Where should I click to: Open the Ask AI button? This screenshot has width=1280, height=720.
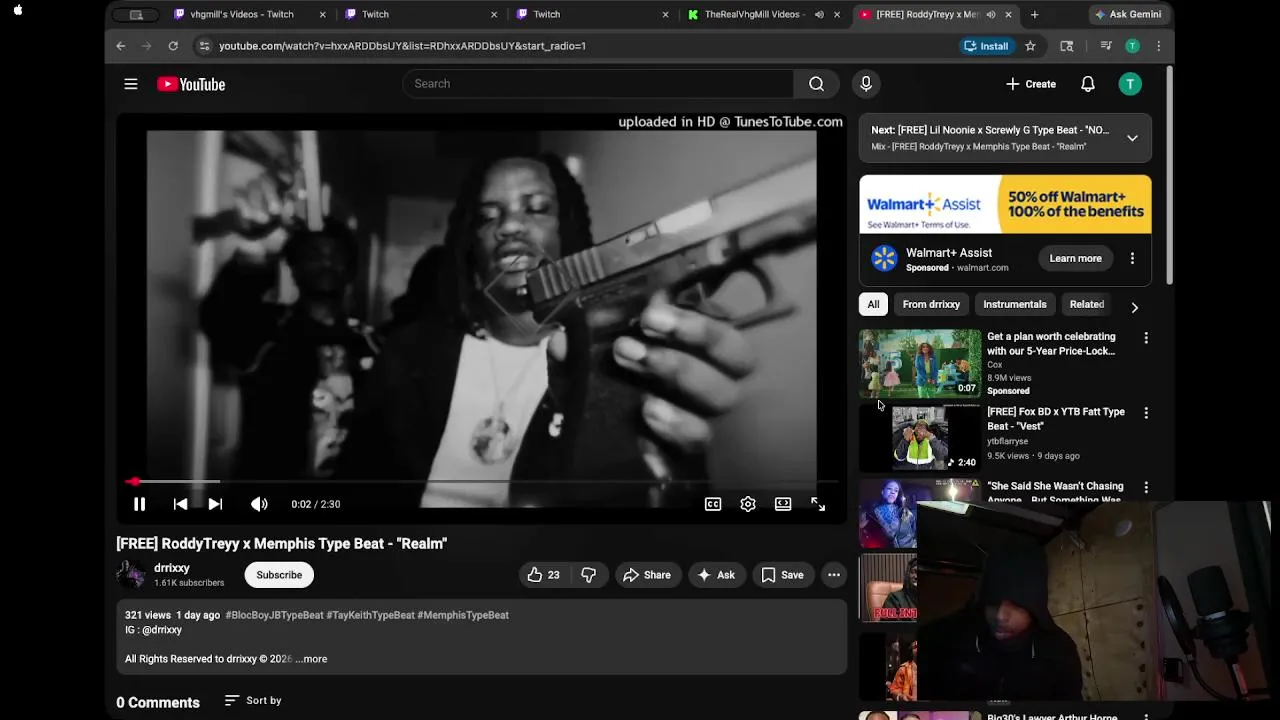coord(716,575)
